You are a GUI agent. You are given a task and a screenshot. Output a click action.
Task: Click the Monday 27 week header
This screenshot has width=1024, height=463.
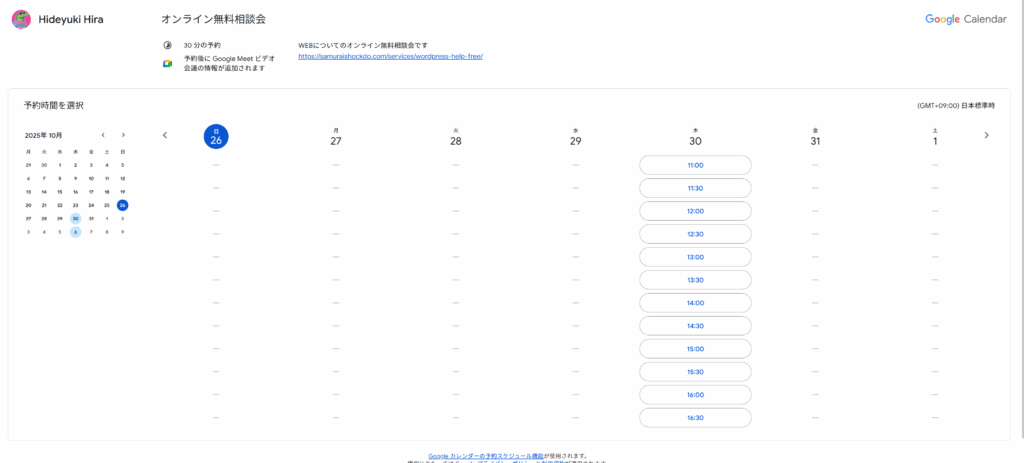tap(336, 137)
